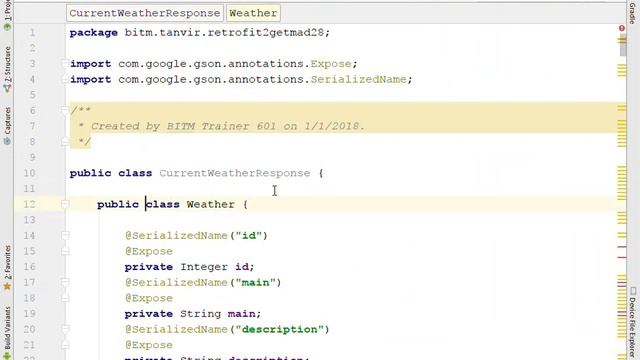Open the Gradle side panel

[x=632, y=12]
